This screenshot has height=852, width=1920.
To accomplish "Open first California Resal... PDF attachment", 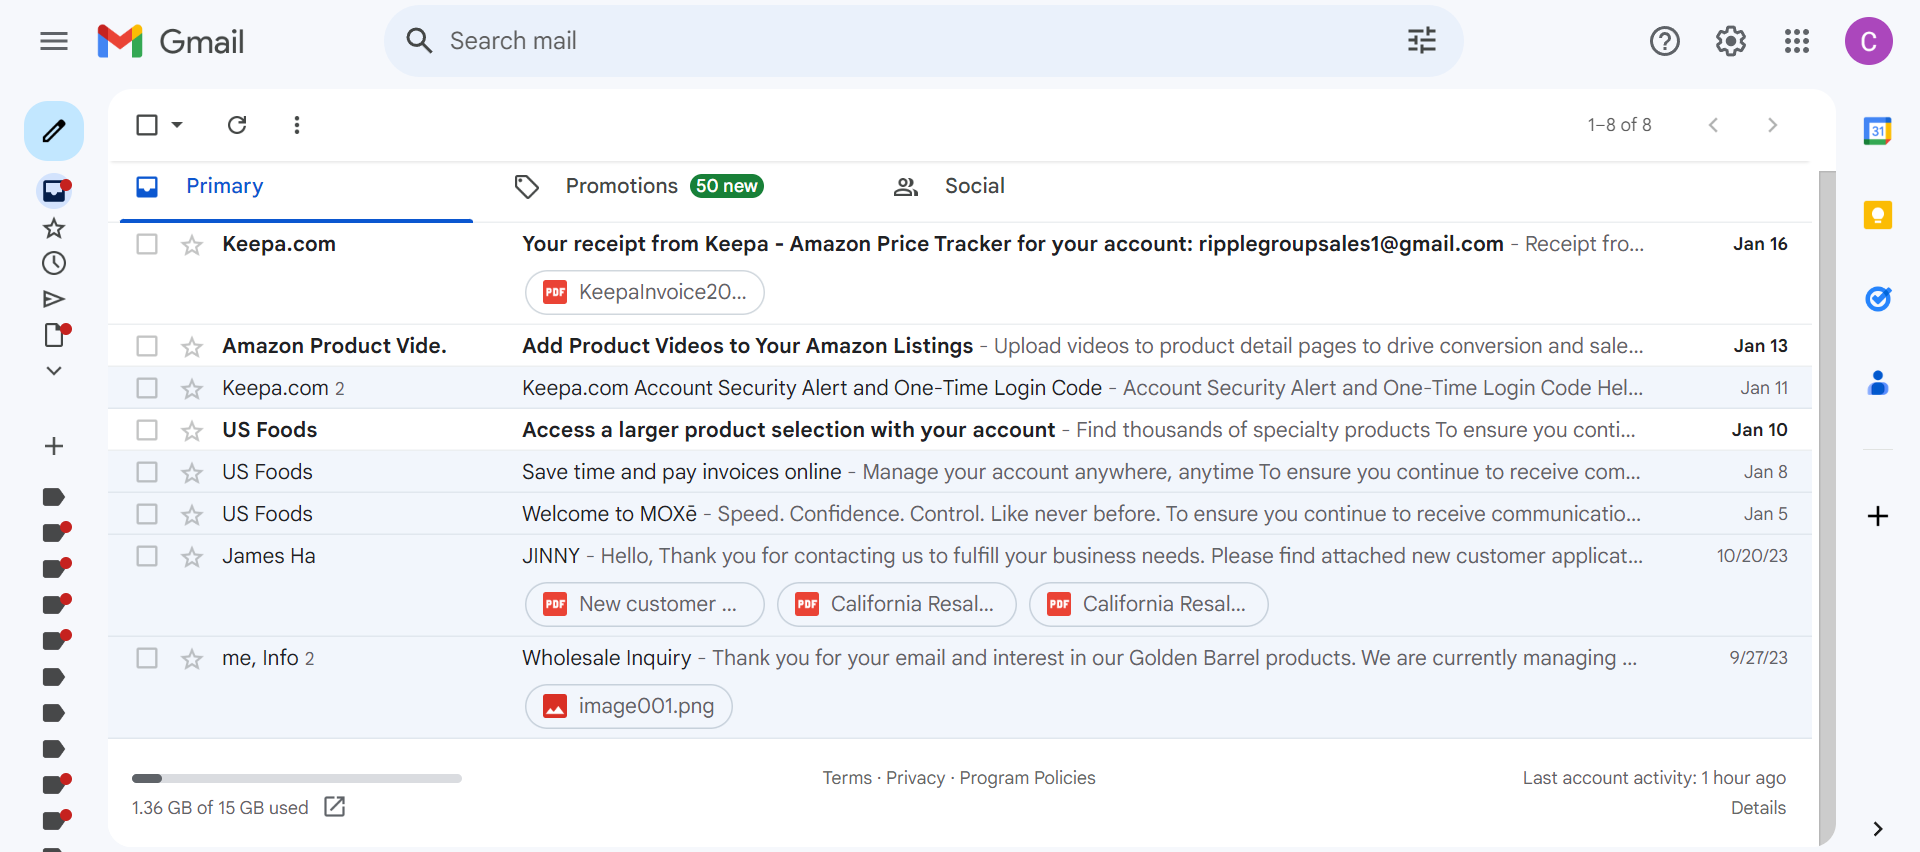I will point(897,604).
